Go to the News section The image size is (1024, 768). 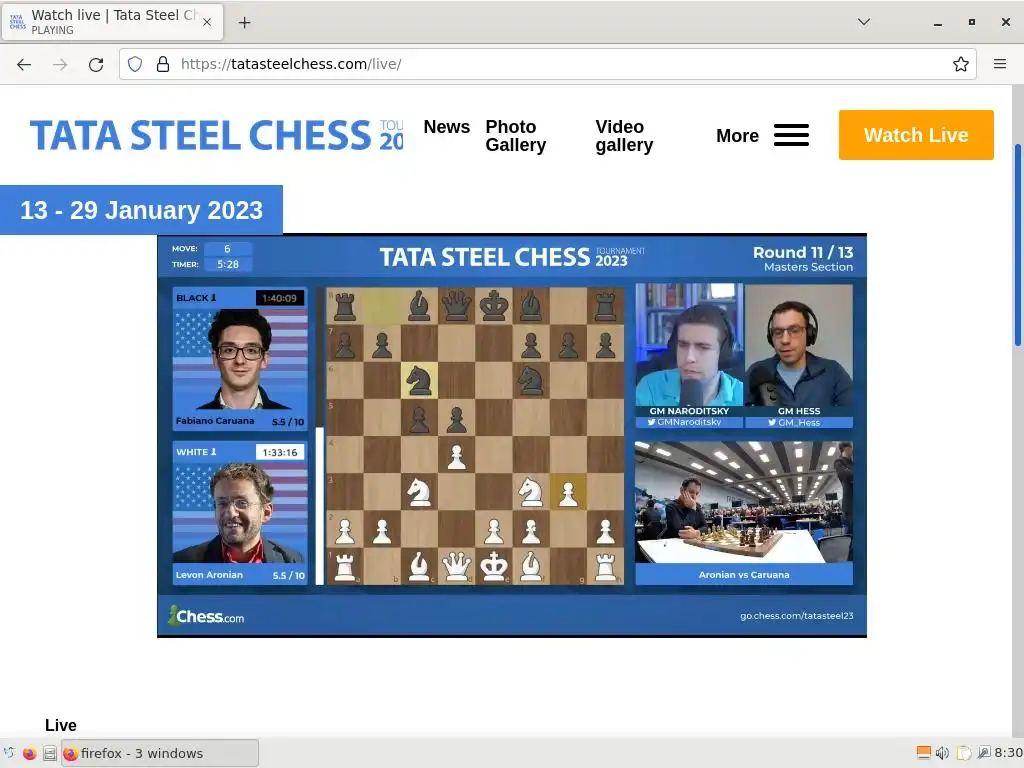(x=447, y=127)
